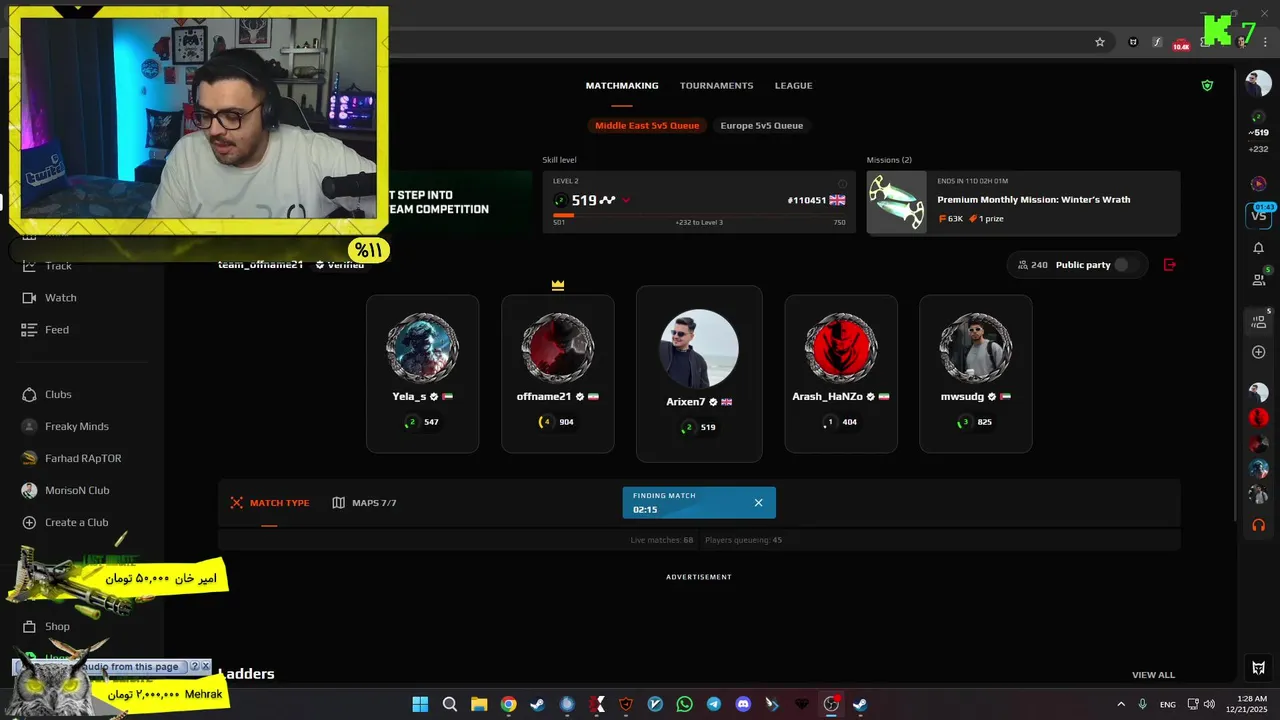Click the Winter's Wrath mission thumbnail
The height and width of the screenshot is (720, 1280).
[x=897, y=203]
